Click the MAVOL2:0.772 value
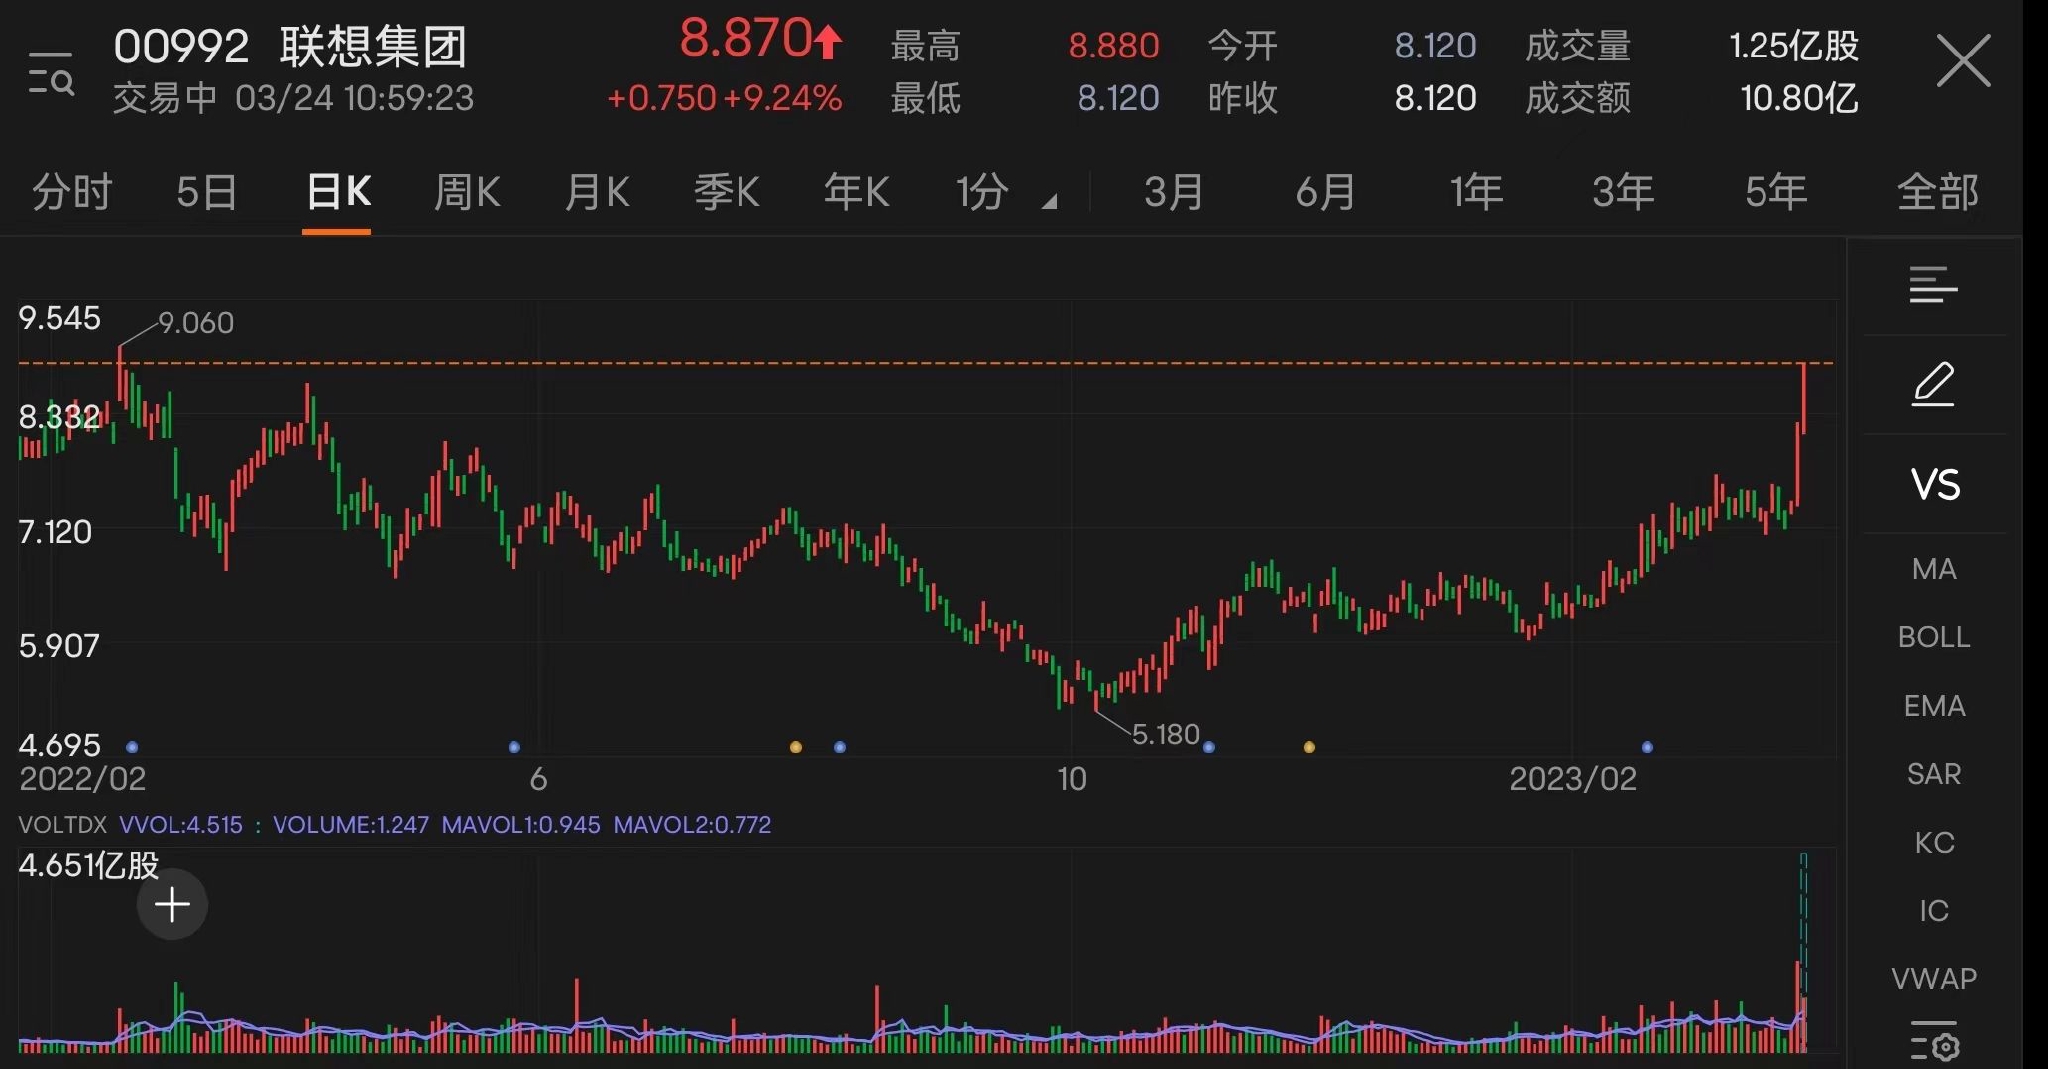The height and width of the screenshot is (1069, 2048). (692, 825)
